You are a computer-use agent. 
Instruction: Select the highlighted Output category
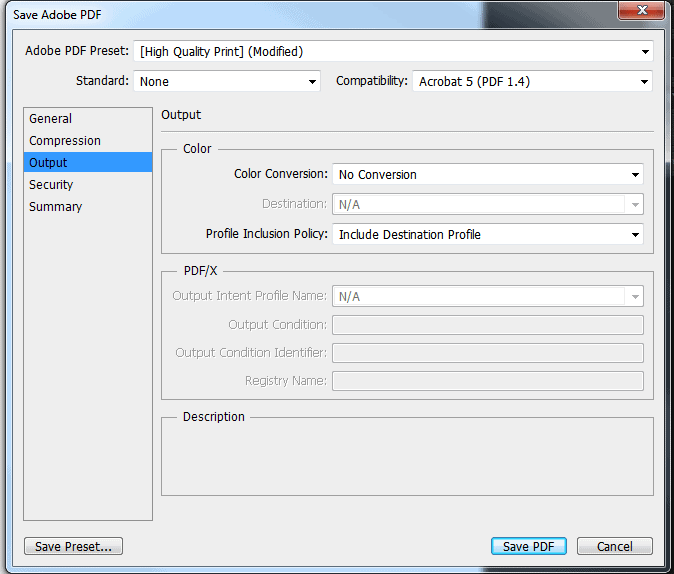[x=49, y=163]
